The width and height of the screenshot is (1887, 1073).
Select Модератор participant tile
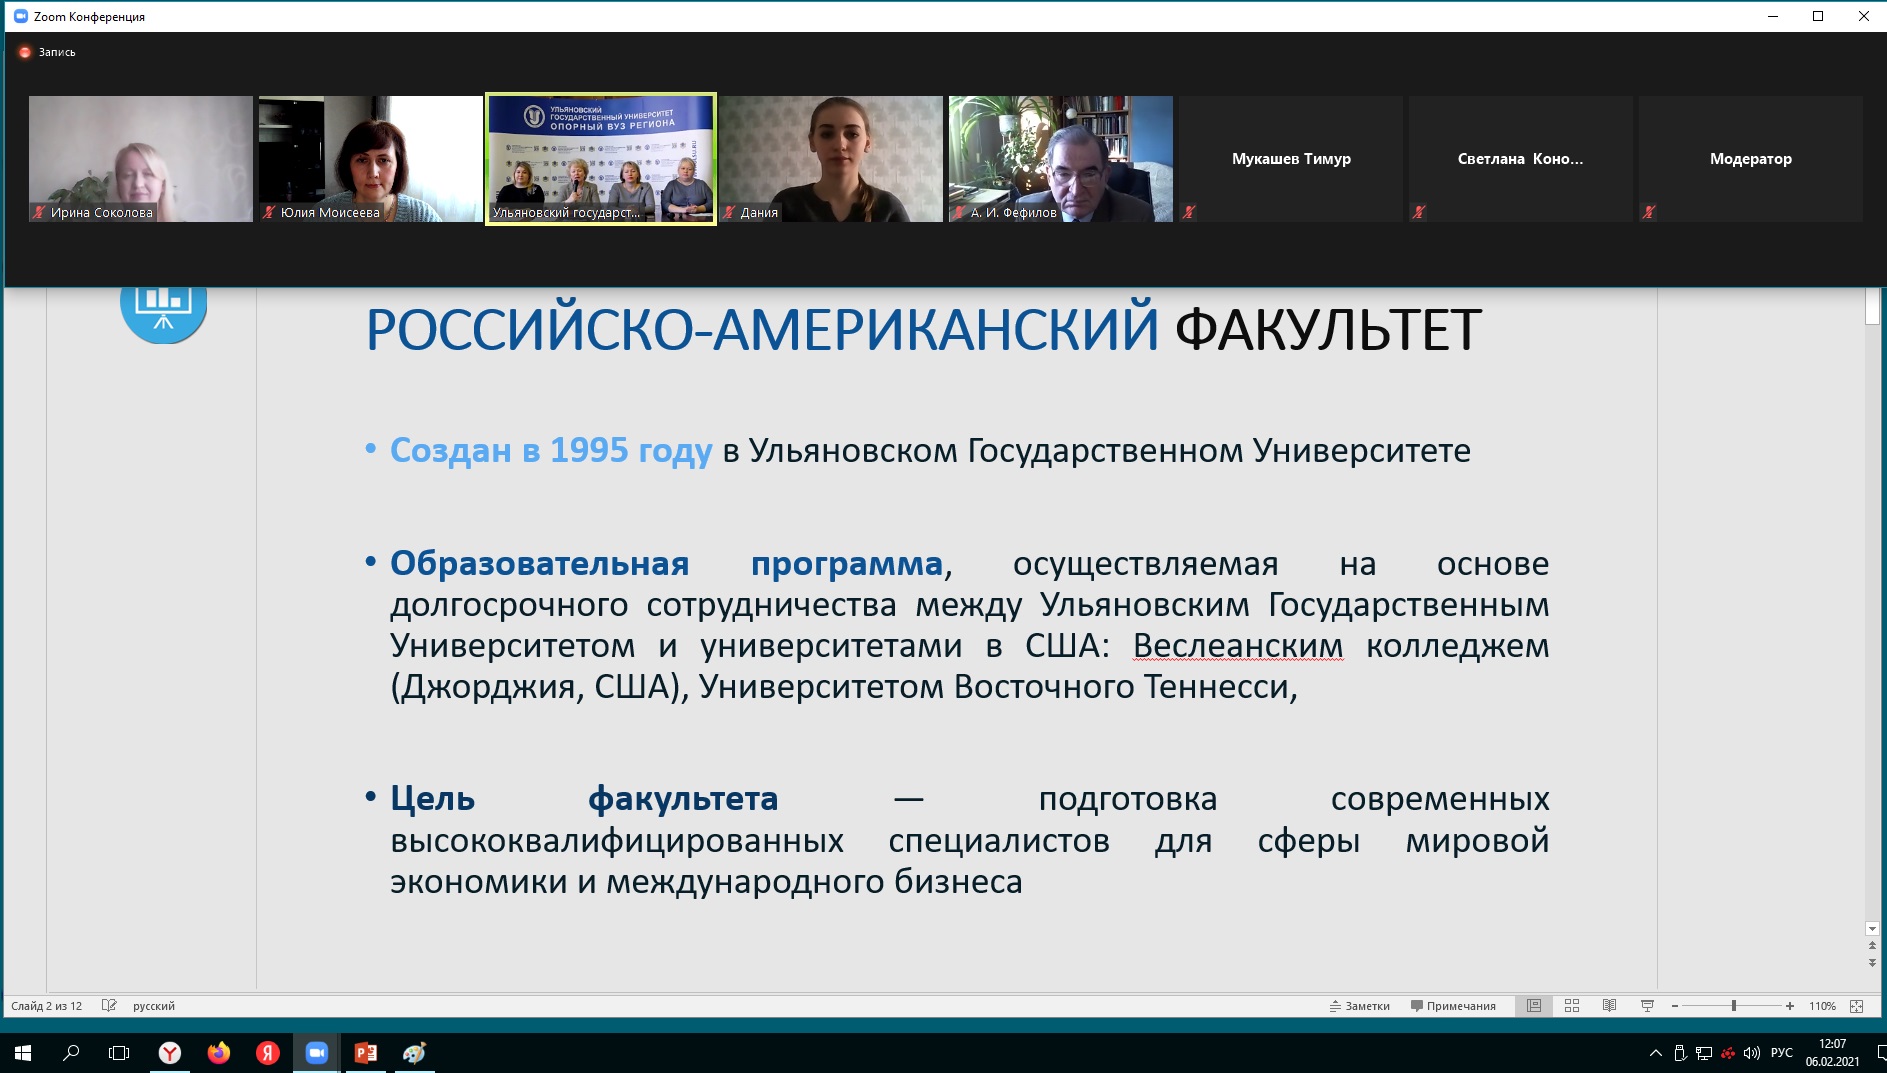[1751, 159]
